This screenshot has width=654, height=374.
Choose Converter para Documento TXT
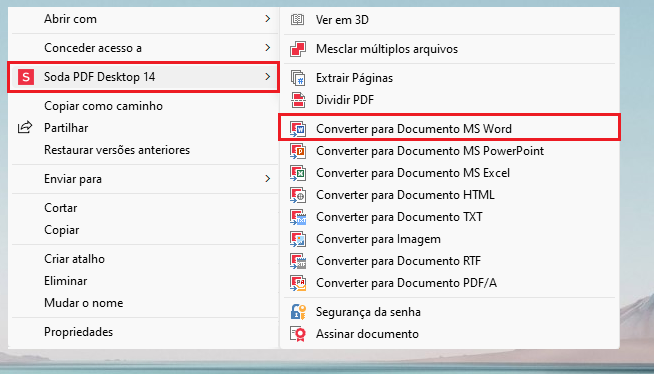point(450,217)
